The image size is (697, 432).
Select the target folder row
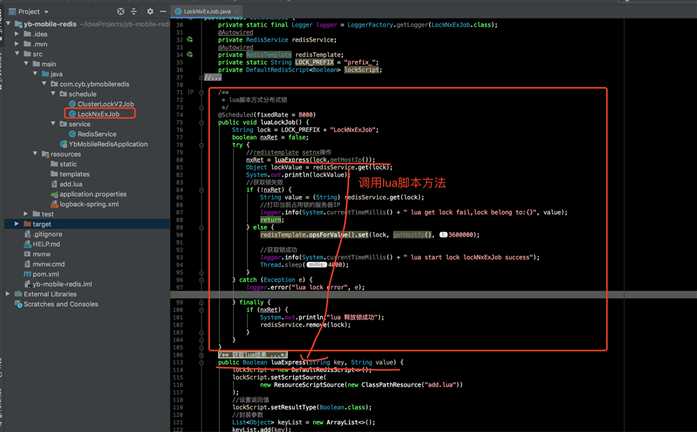pyautogui.click(x=87, y=224)
